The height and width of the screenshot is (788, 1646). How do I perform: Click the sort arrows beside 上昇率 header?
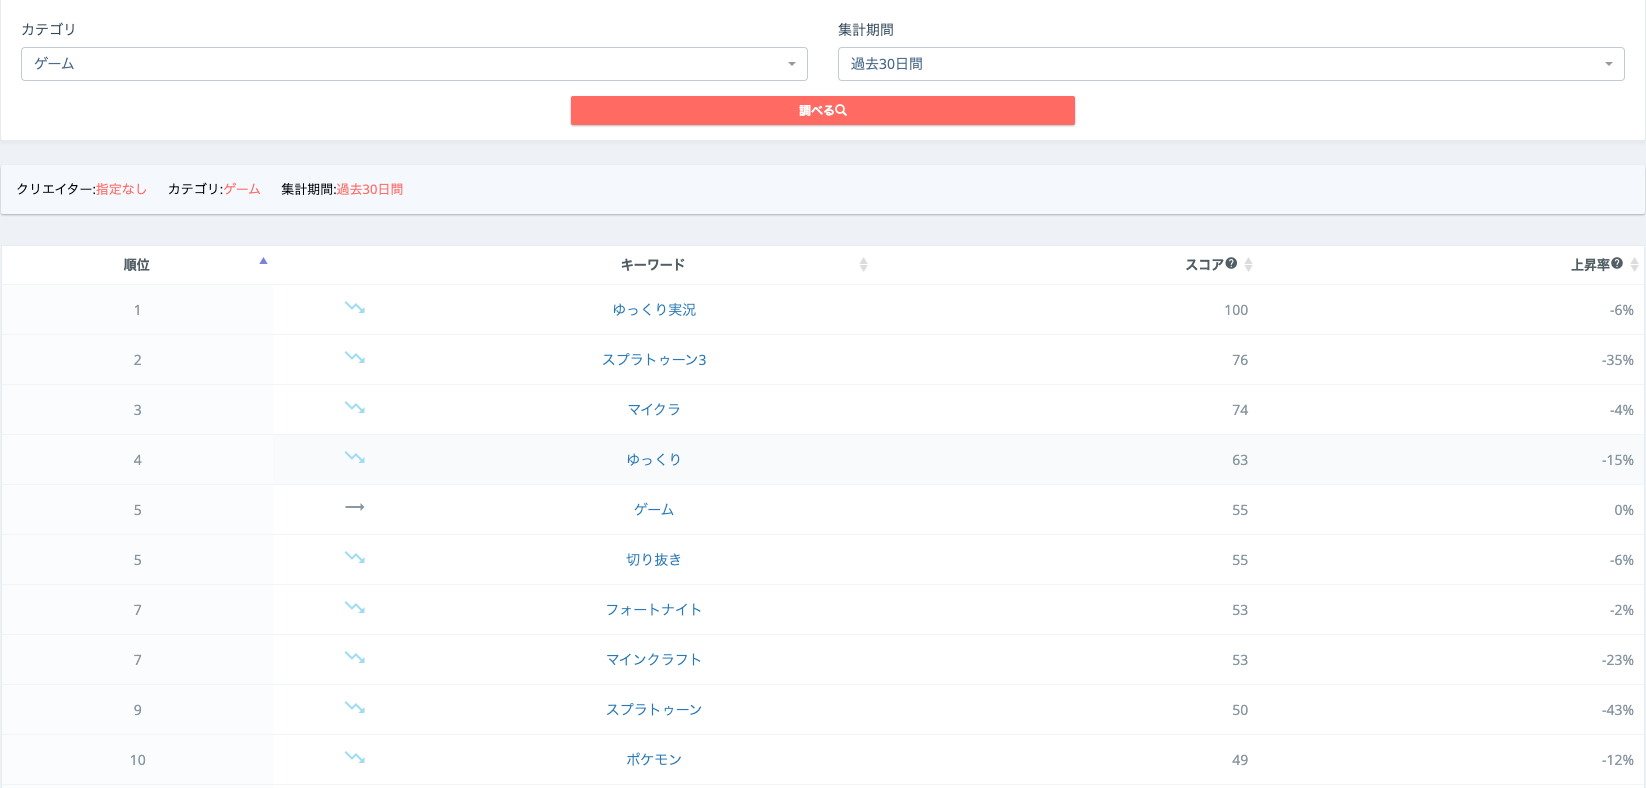1634,265
